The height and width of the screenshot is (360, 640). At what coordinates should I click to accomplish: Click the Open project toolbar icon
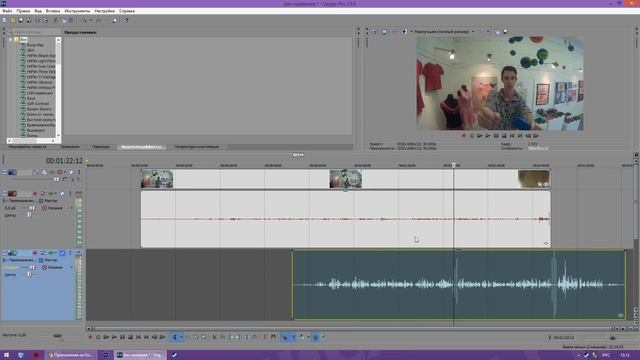pyautogui.click(x=13, y=20)
